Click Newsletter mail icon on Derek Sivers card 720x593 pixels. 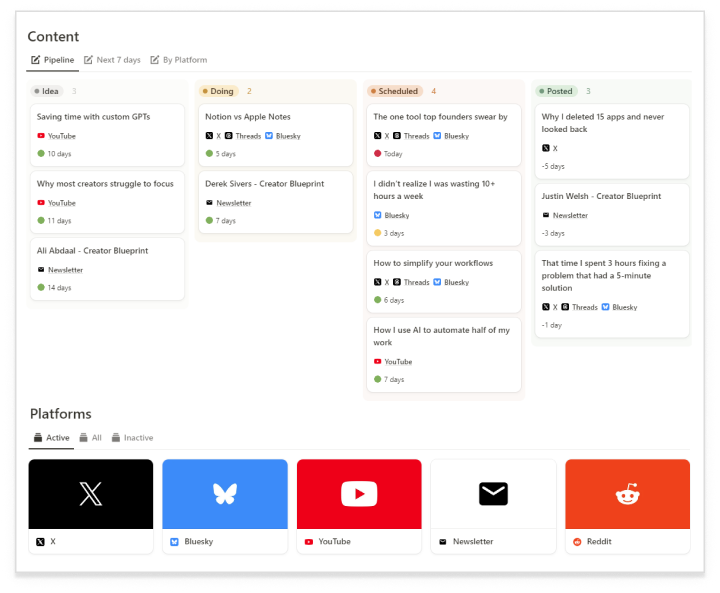click(209, 203)
